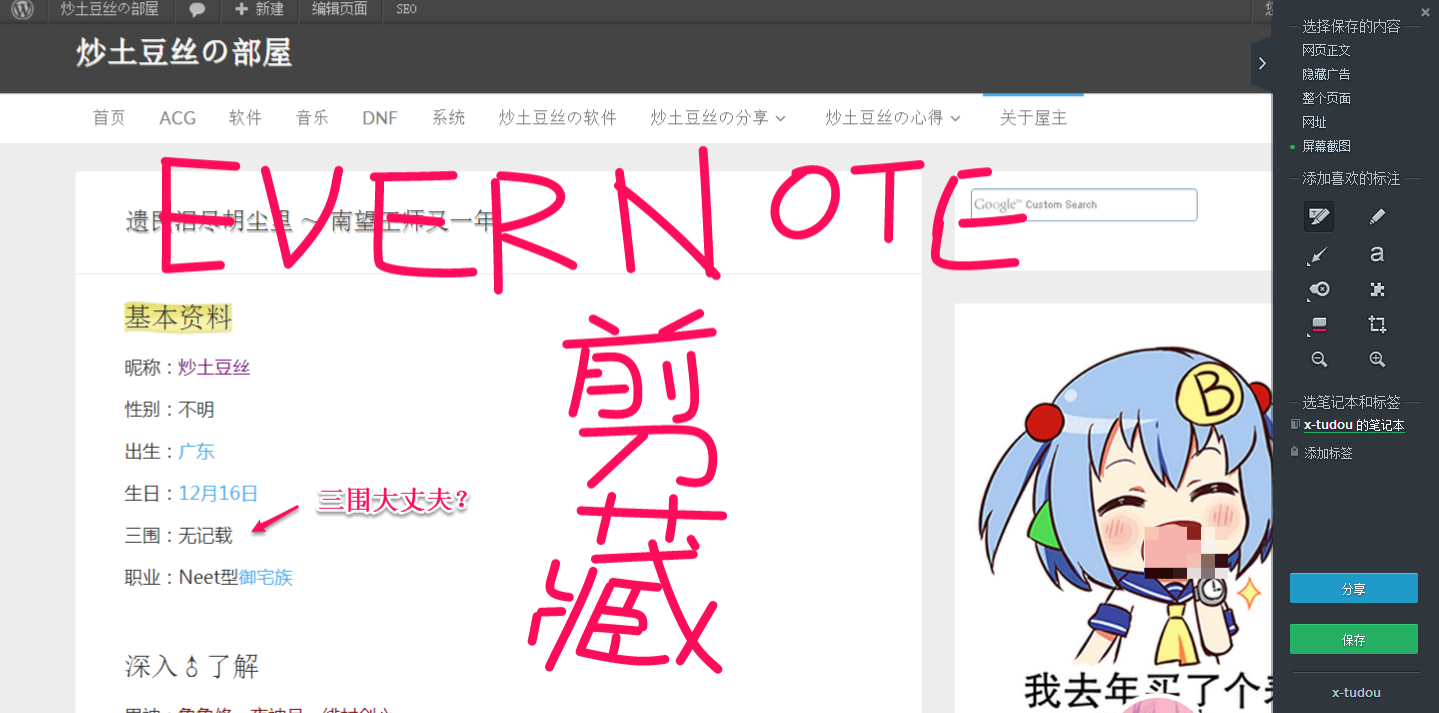1439x713 pixels.
Task: Select the pencil marker tool
Action: click(1377, 216)
